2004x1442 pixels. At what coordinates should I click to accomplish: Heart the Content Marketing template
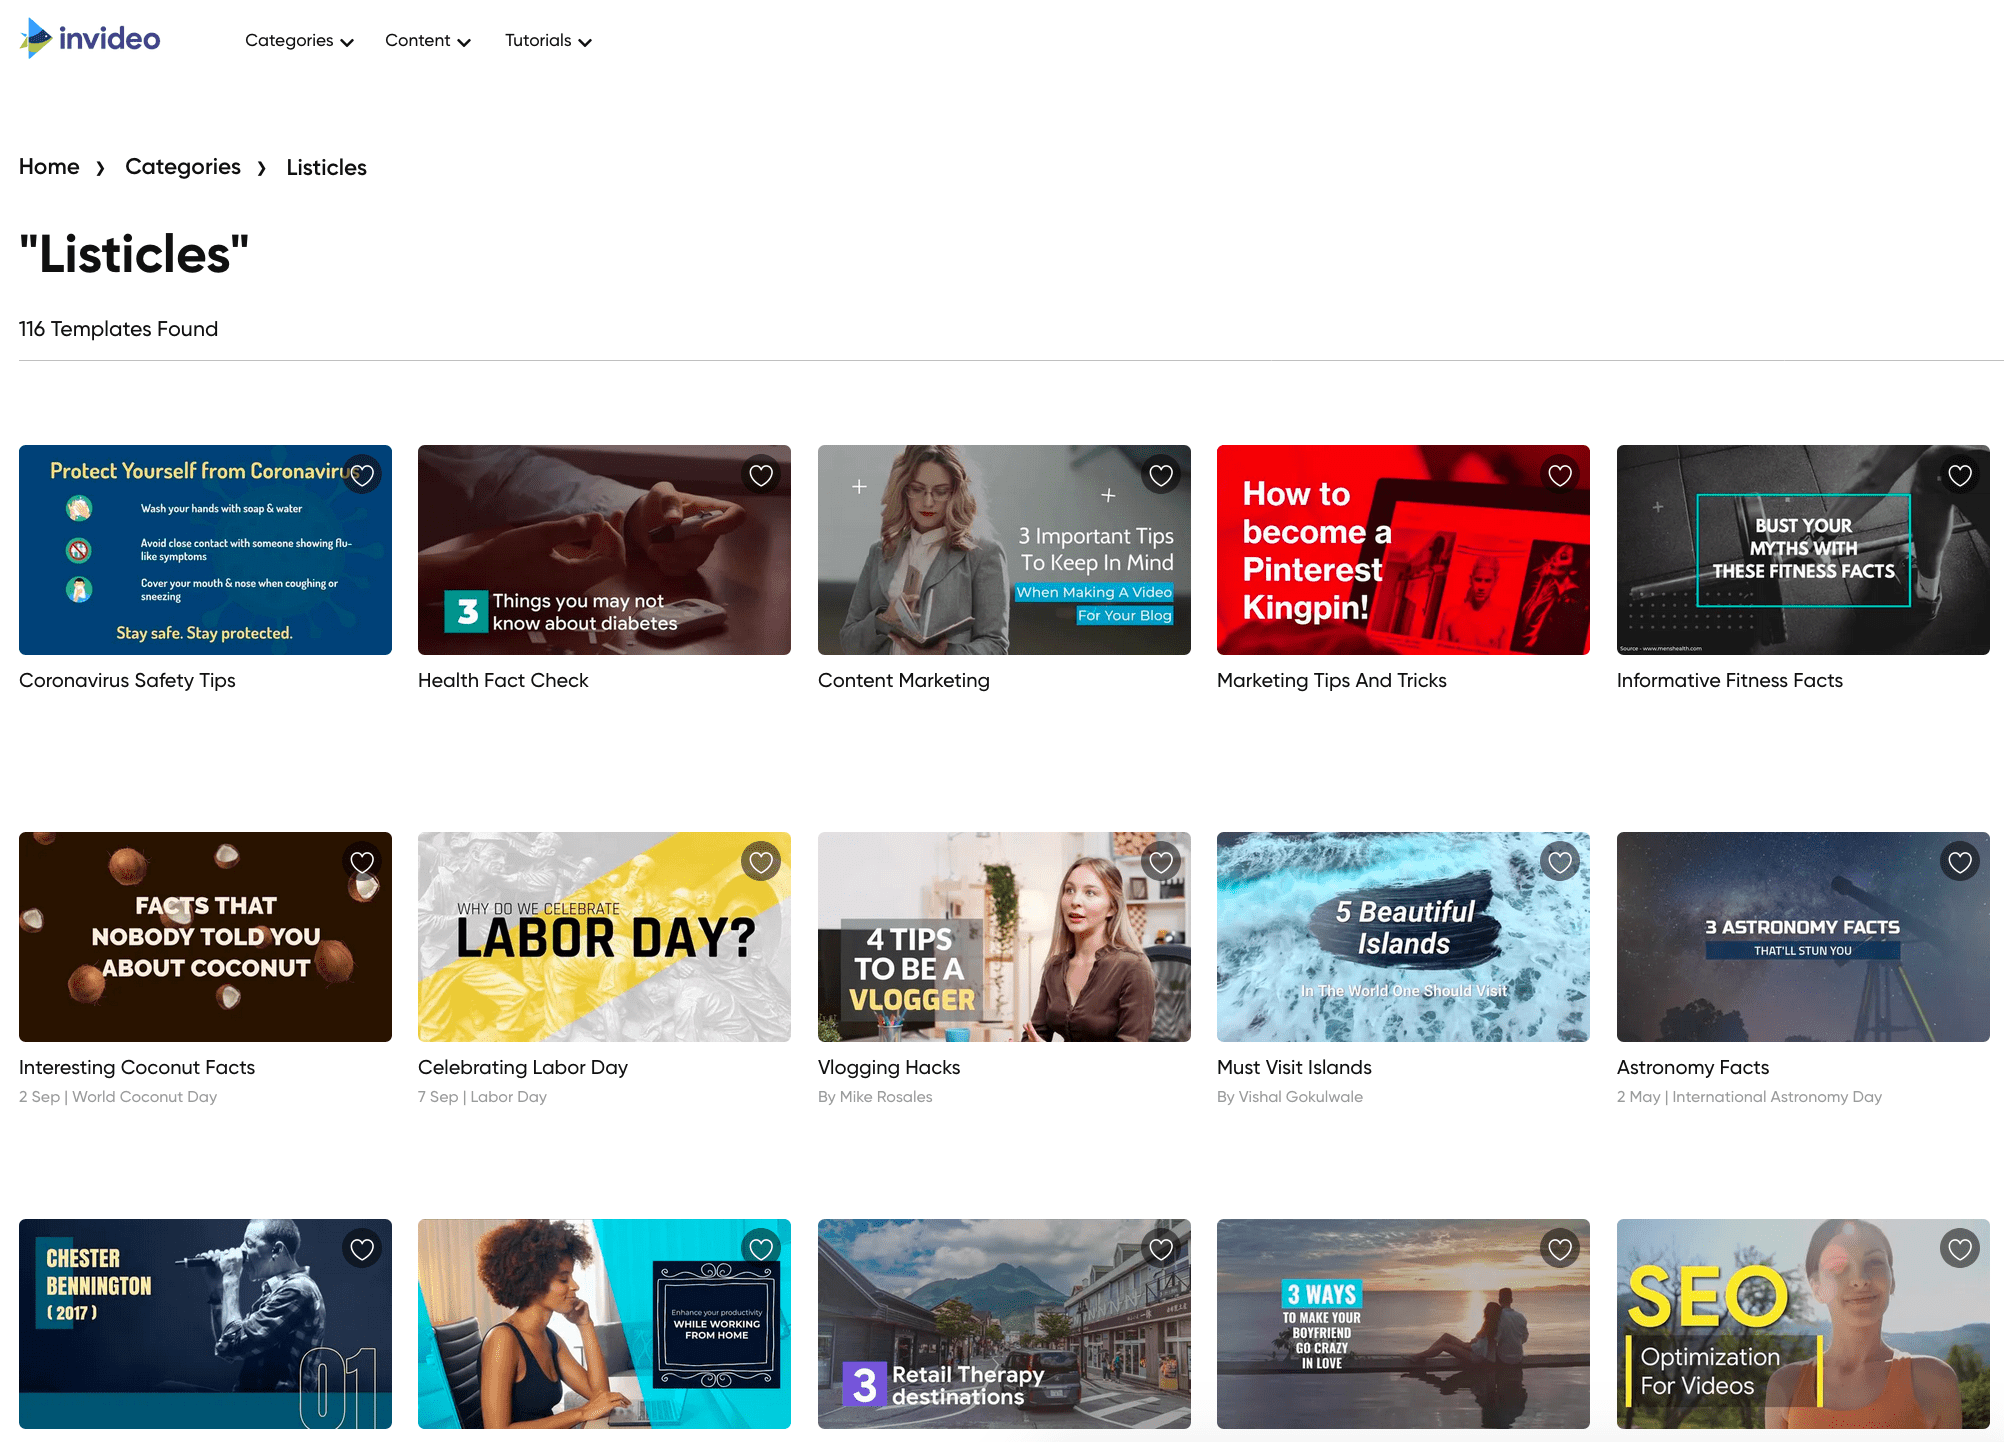[1161, 475]
